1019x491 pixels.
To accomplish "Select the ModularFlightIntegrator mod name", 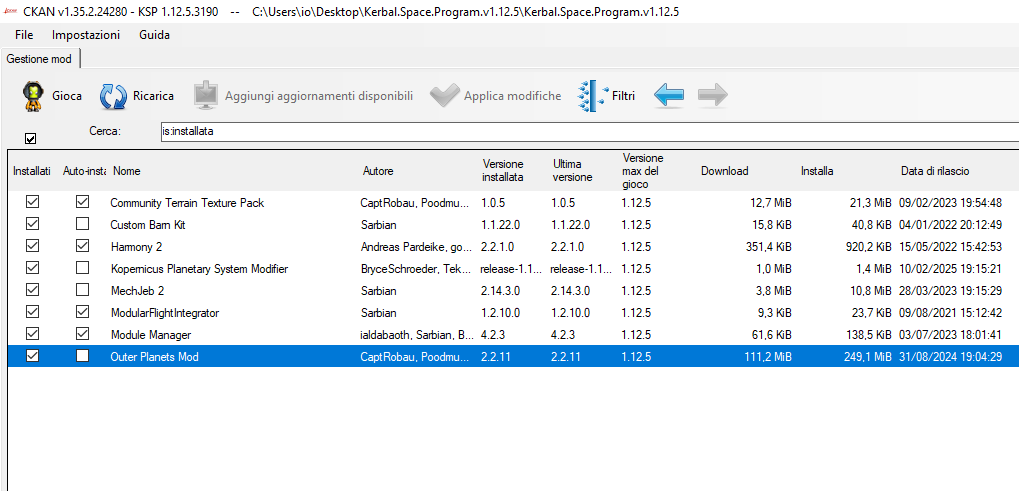I will coord(164,313).
